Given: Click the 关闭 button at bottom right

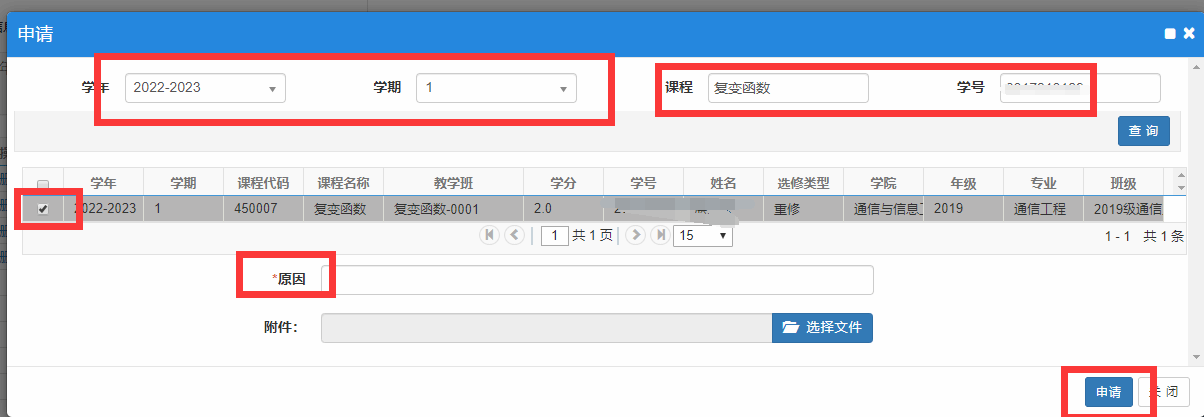Looking at the screenshot, I should click(1164, 391).
